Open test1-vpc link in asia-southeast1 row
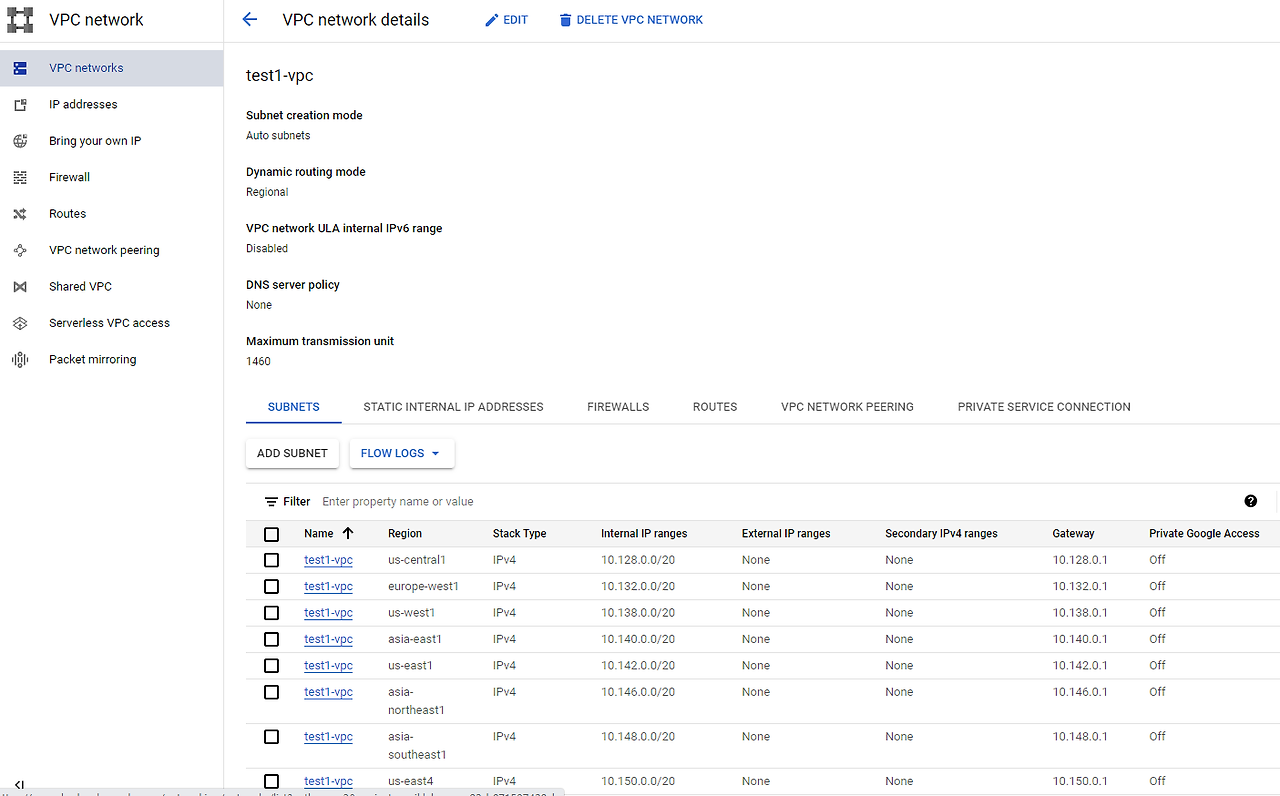The width and height of the screenshot is (1280, 796). 328,737
